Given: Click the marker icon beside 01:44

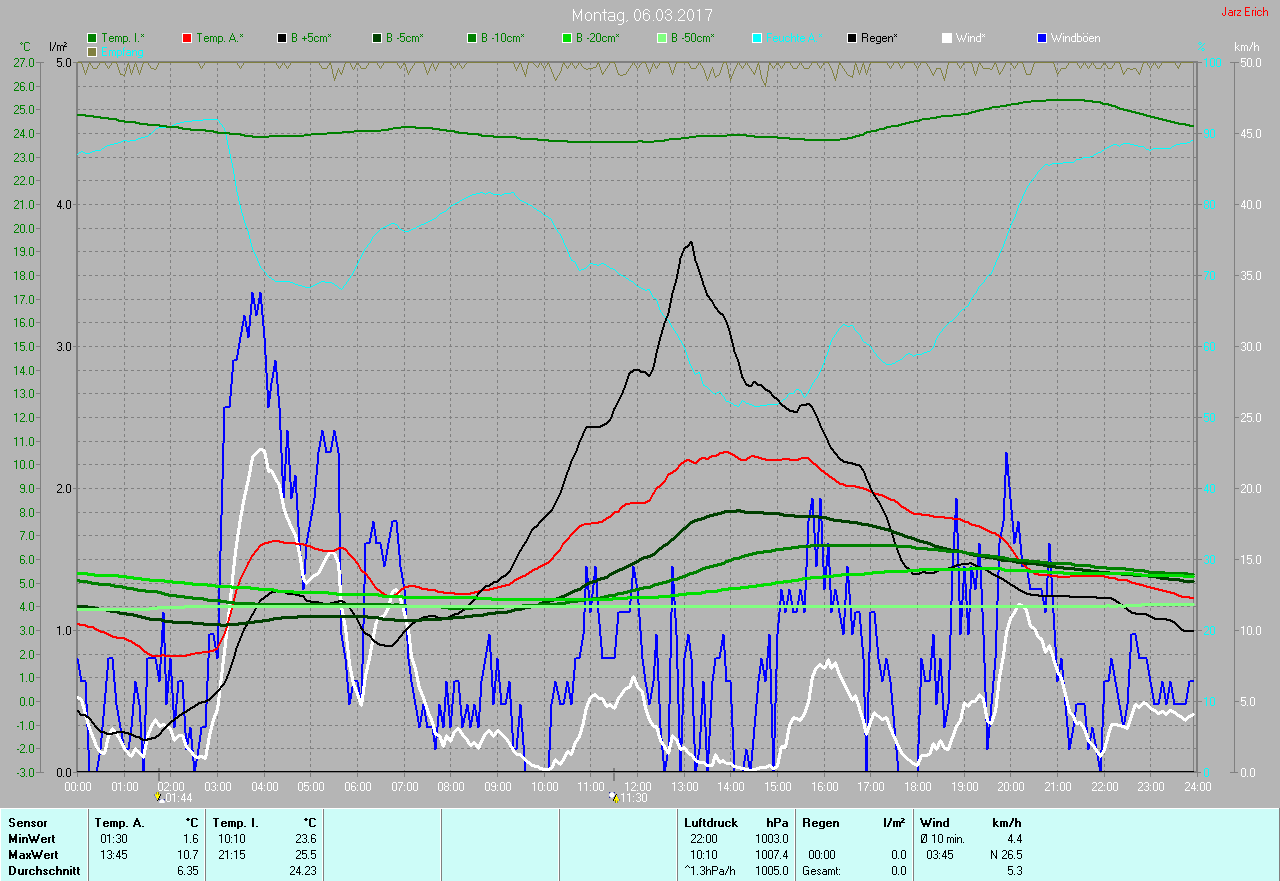Looking at the screenshot, I should click(159, 797).
